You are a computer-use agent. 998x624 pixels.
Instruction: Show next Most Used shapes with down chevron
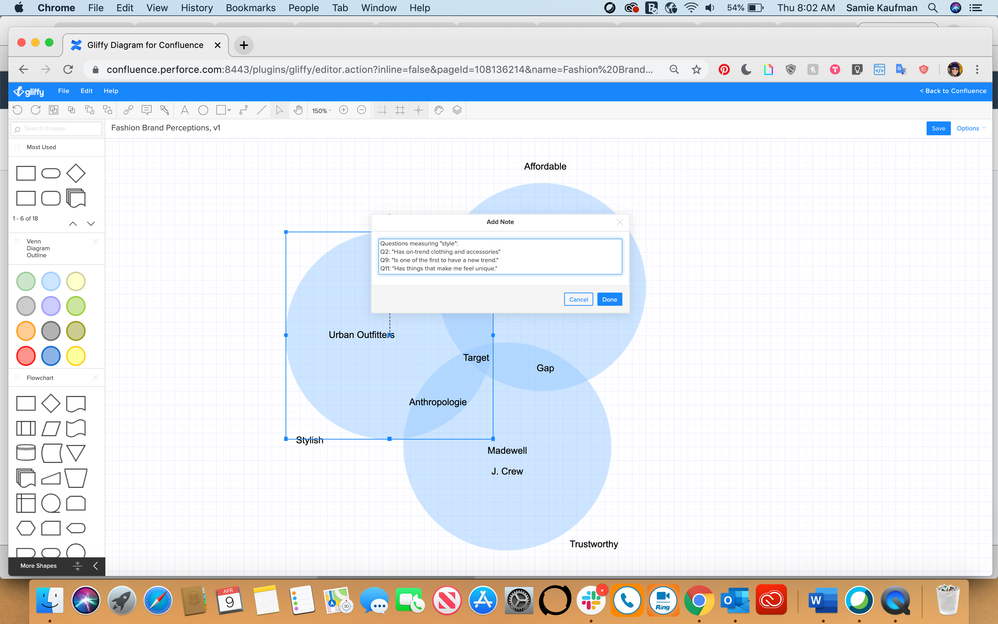(x=91, y=223)
